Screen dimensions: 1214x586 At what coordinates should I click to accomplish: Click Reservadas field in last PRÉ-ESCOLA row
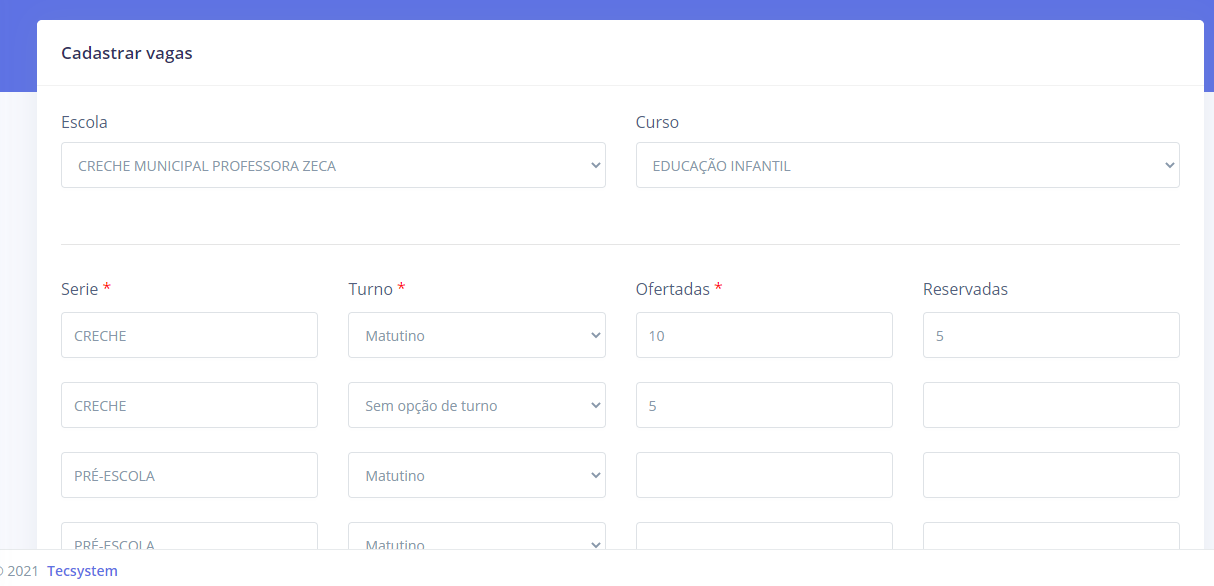[x=1051, y=537]
